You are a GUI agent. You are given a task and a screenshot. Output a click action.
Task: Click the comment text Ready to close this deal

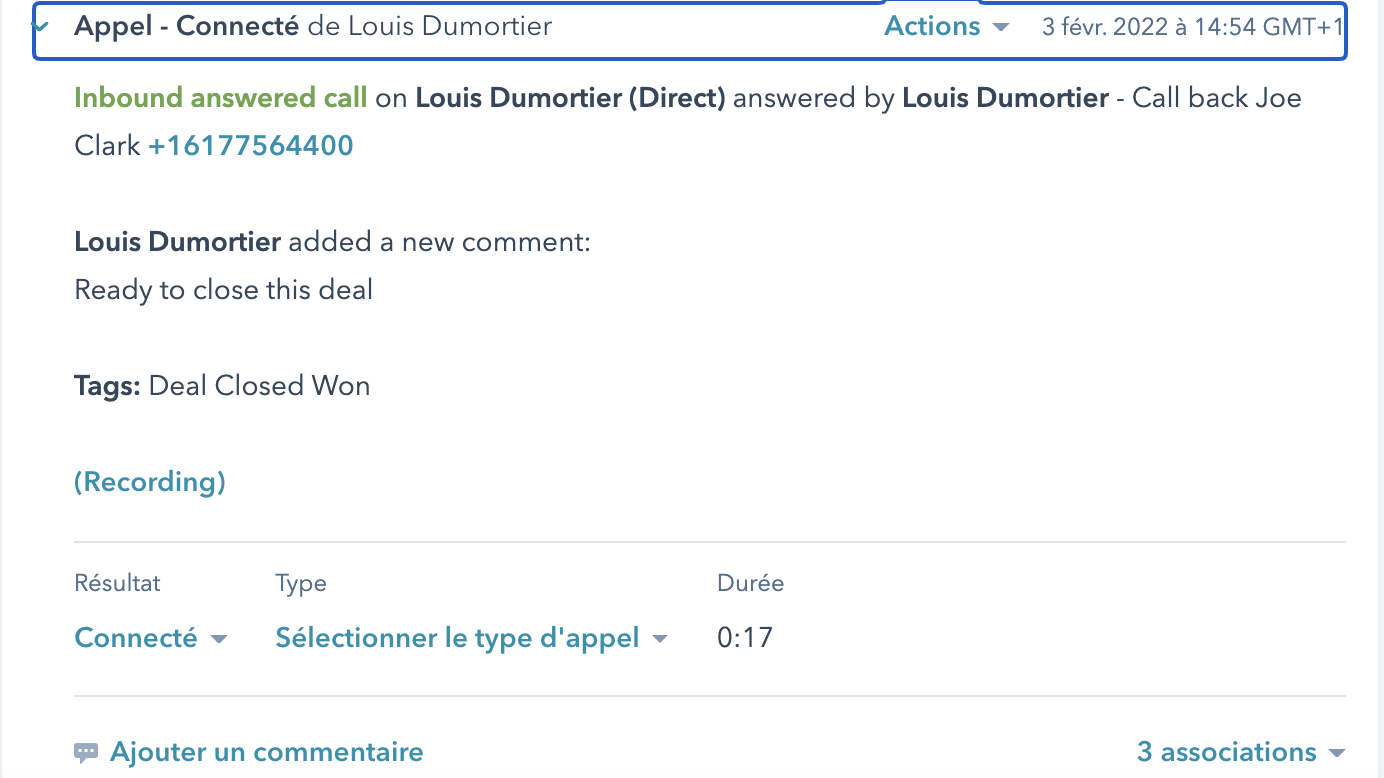click(223, 290)
